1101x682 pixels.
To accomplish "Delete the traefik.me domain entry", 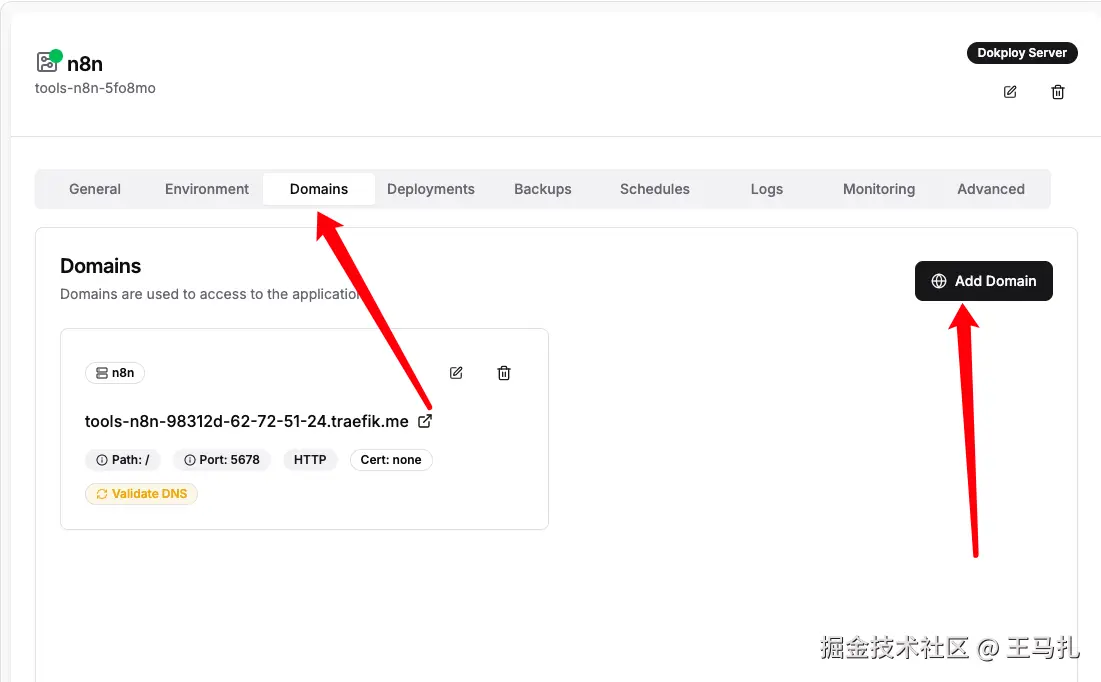I will 503,373.
